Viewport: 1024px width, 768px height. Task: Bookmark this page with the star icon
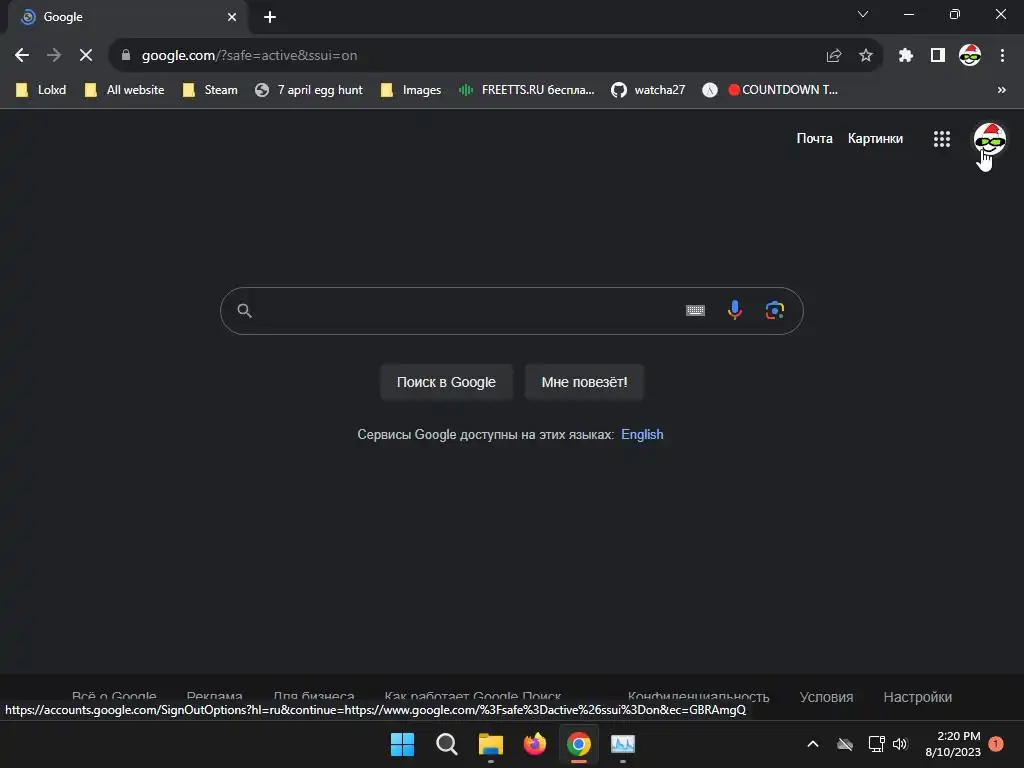(x=866, y=56)
